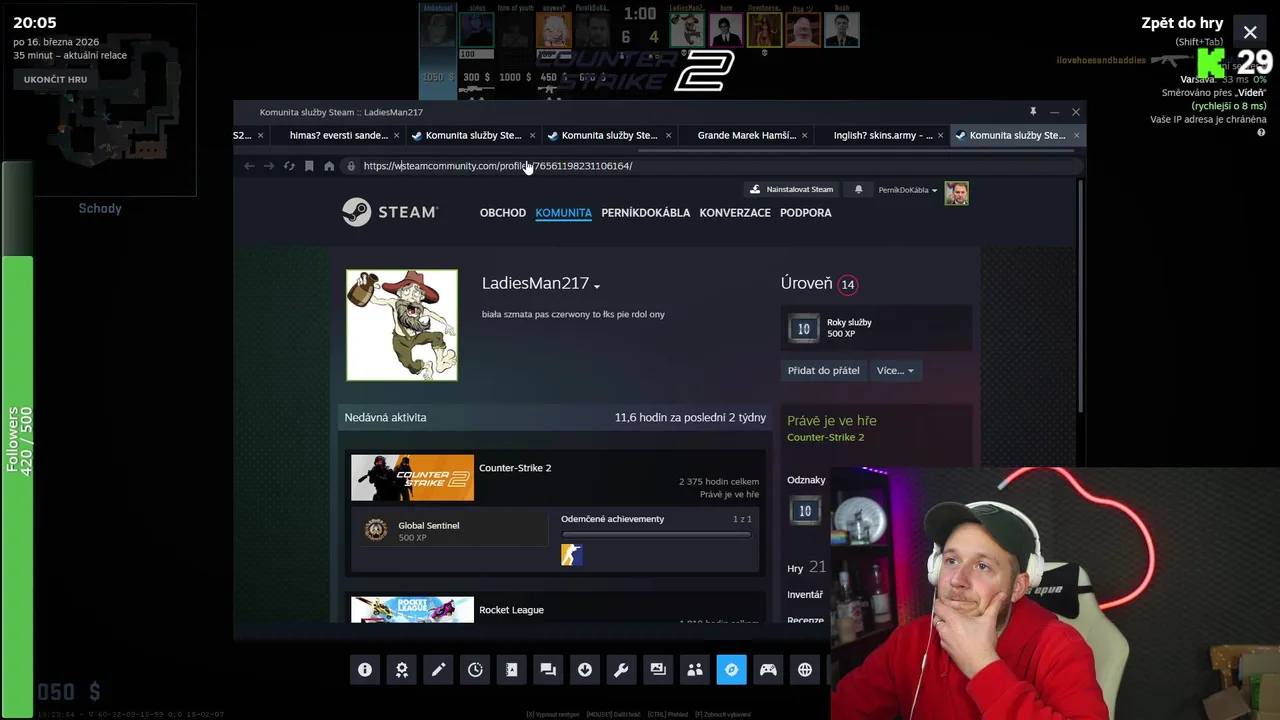Open the KOMUNITA menu item

[564, 213]
